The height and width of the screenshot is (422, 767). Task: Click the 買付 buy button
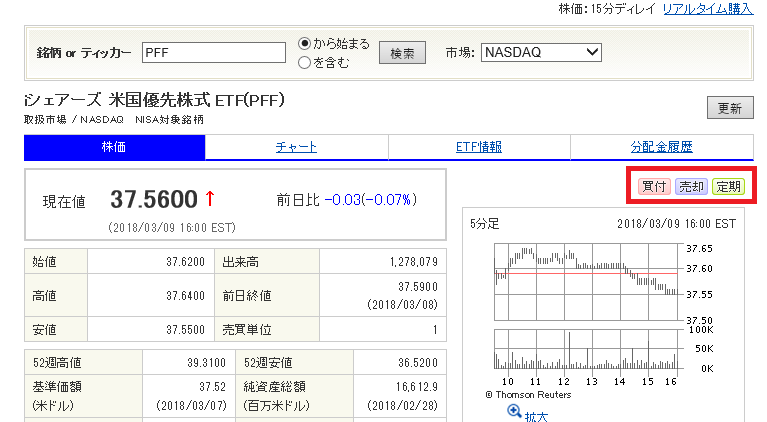click(x=654, y=186)
